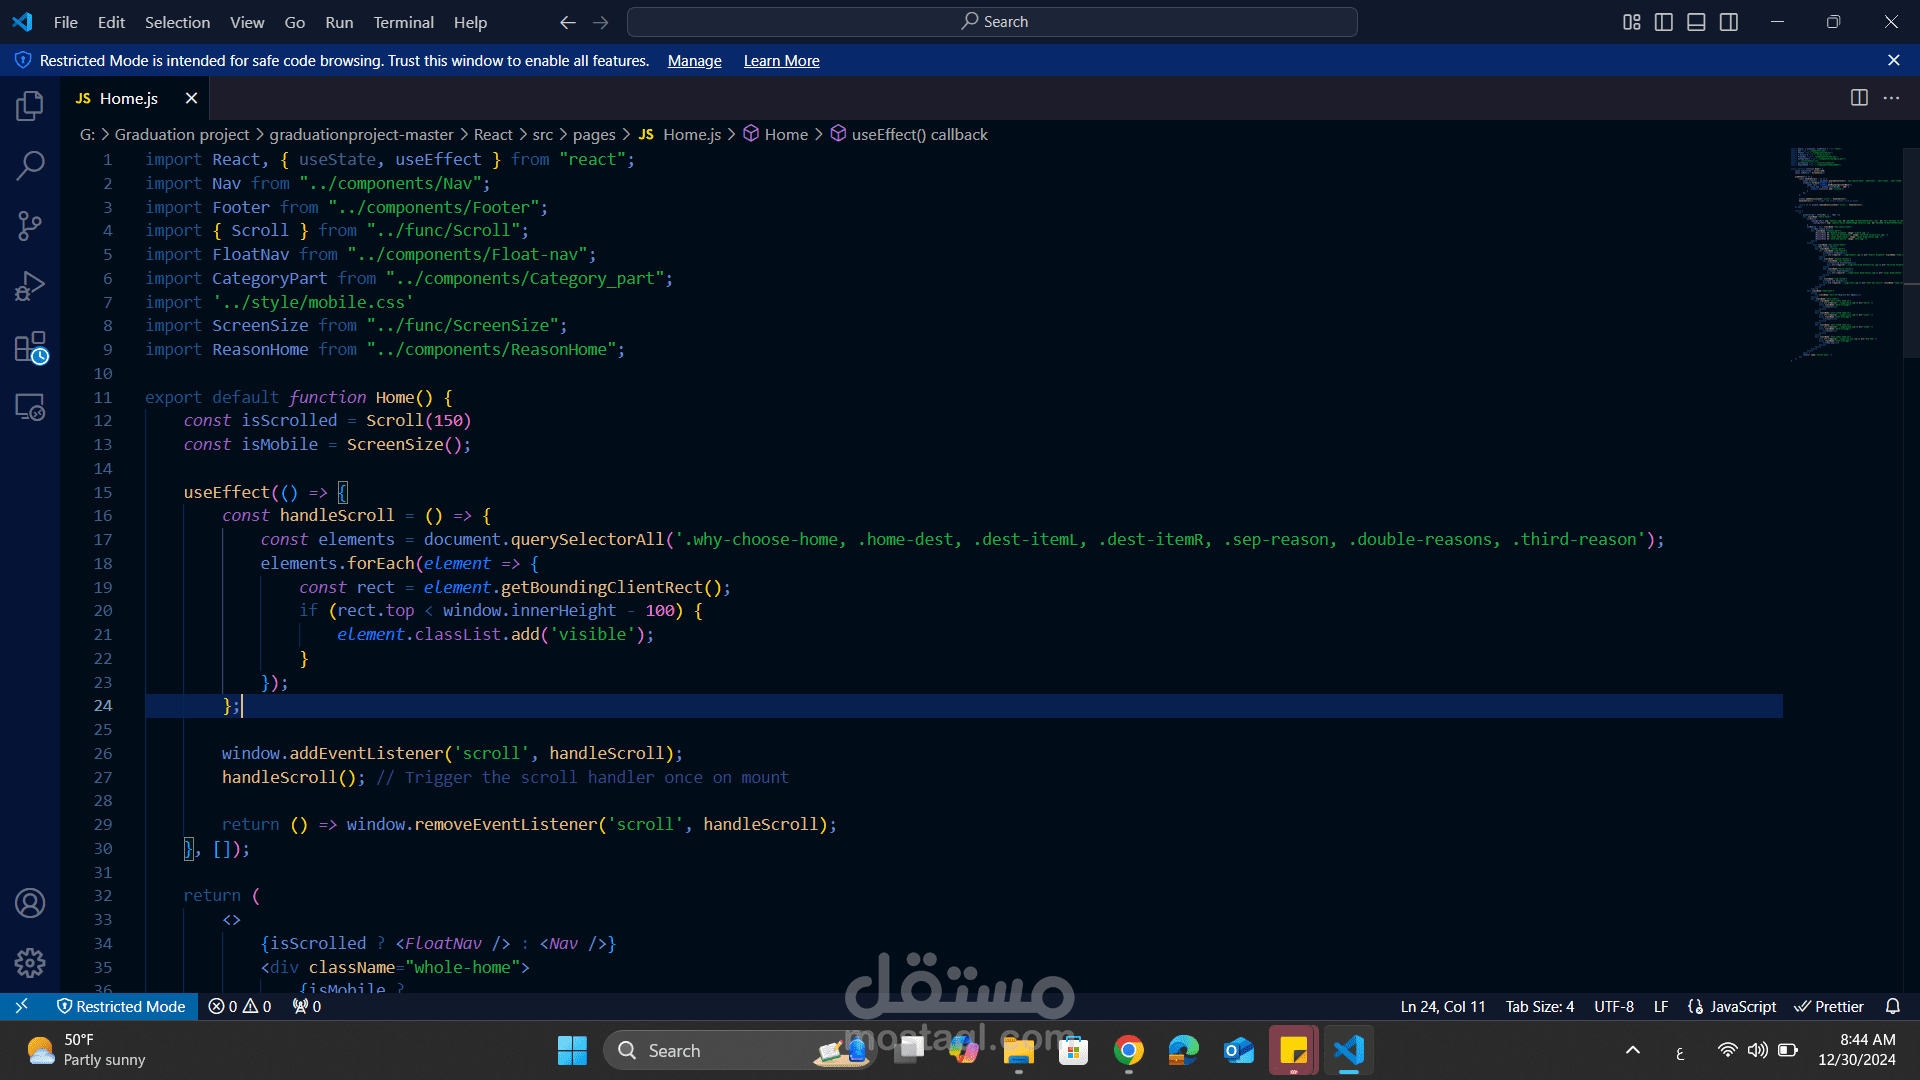Open the Run and Debug view

(x=30, y=287)
